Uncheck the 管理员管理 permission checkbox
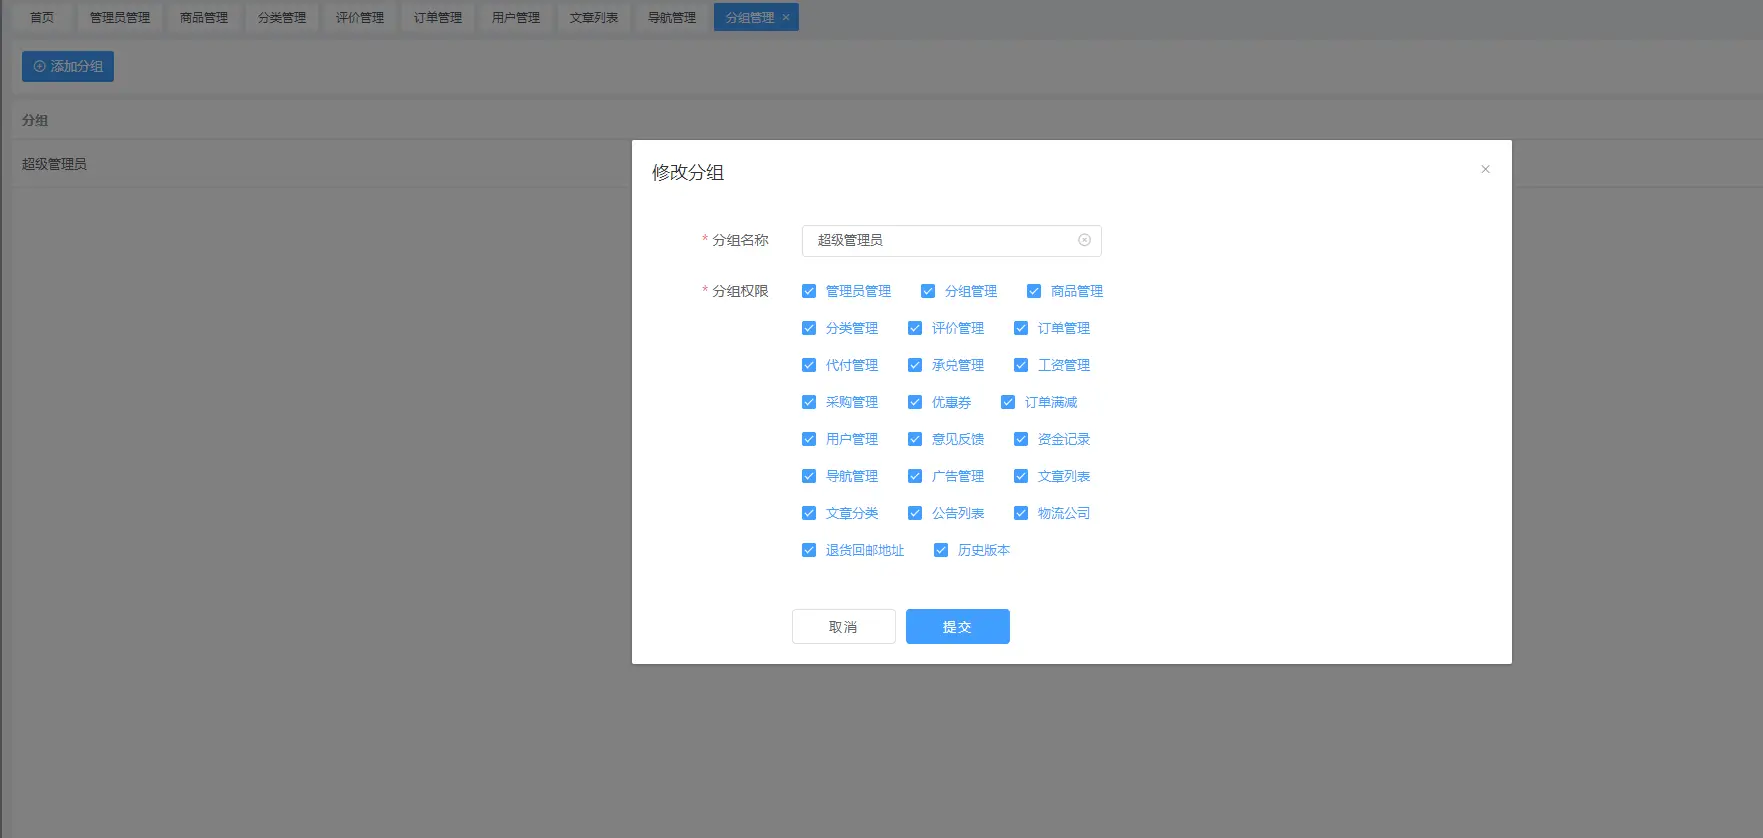Viewport: 1763px width, 838px height. pyautogui.click(x=809, y=291)
